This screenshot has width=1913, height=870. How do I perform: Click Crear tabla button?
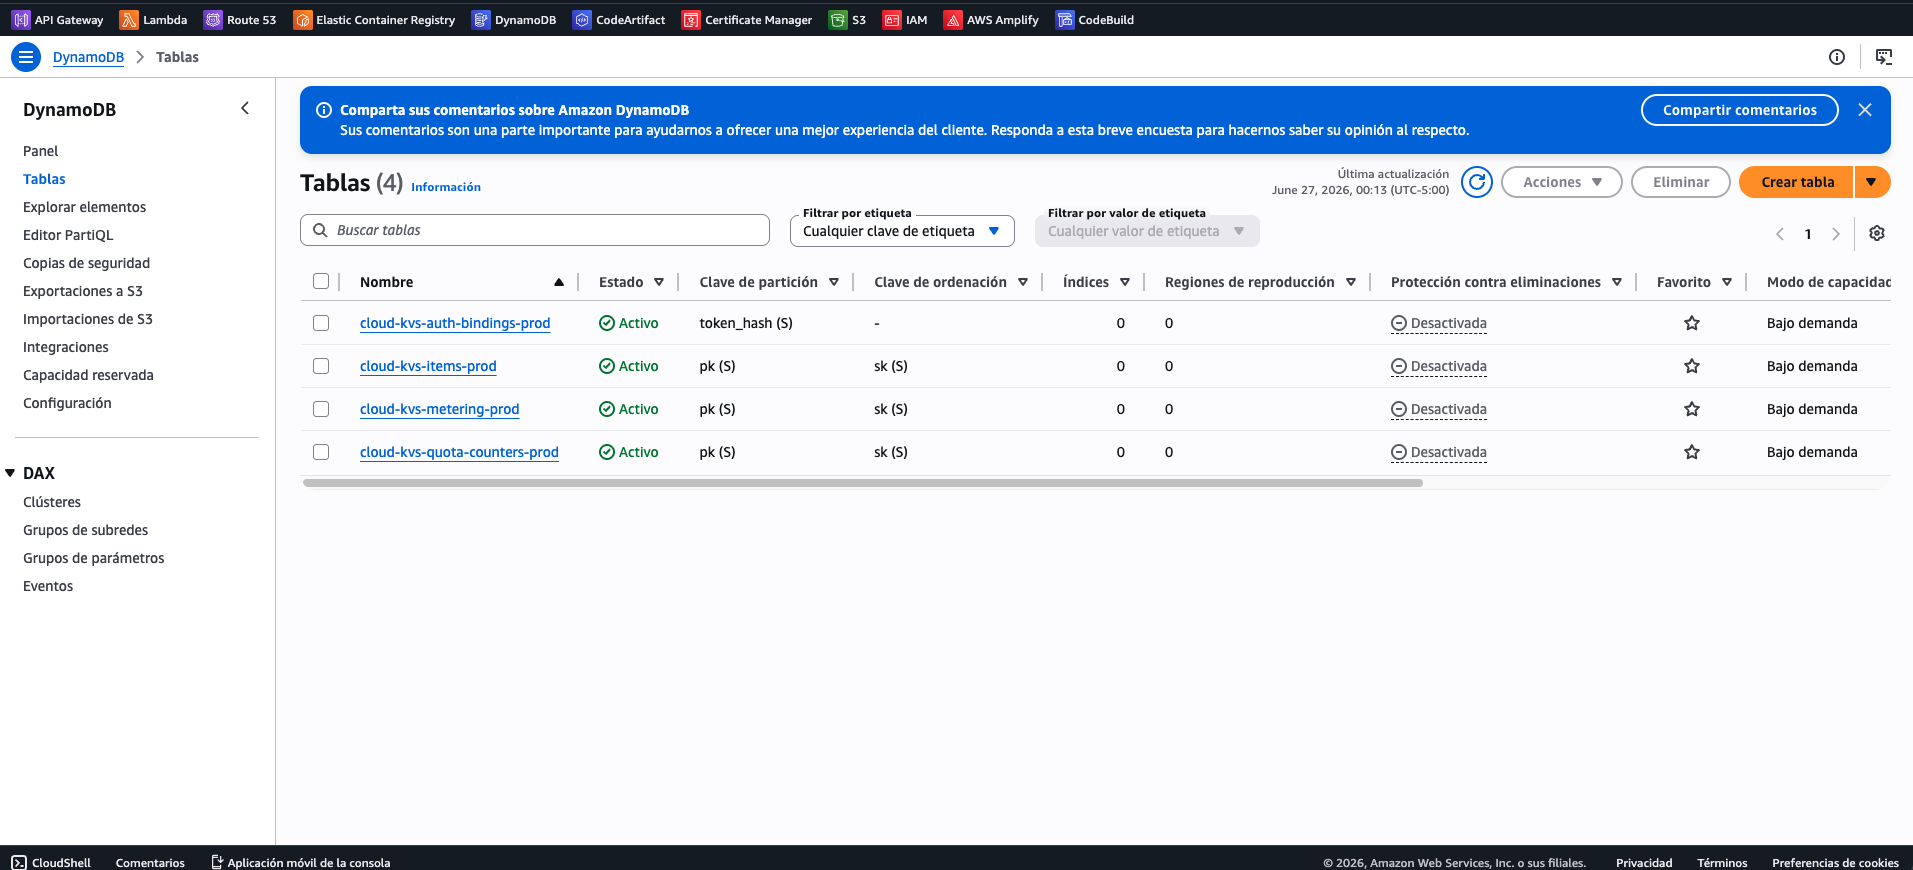[1797, 182]
